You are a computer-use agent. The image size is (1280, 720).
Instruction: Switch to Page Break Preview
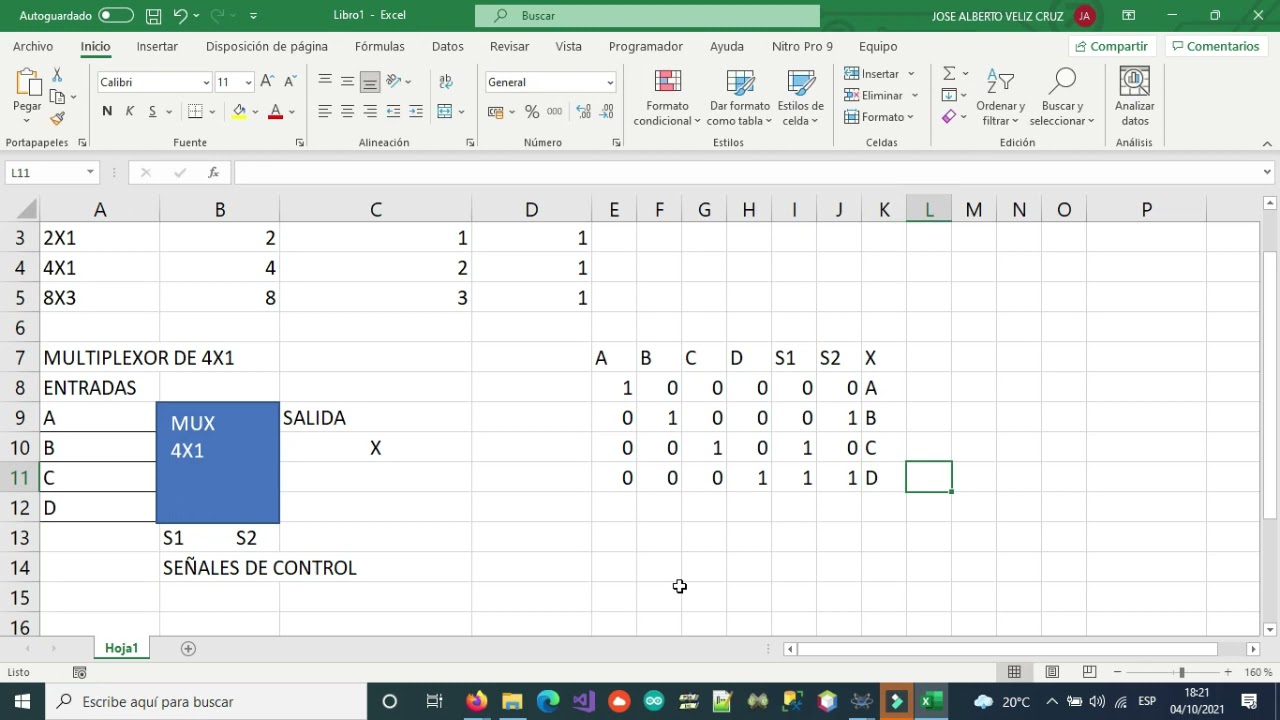click(1089, 672)
